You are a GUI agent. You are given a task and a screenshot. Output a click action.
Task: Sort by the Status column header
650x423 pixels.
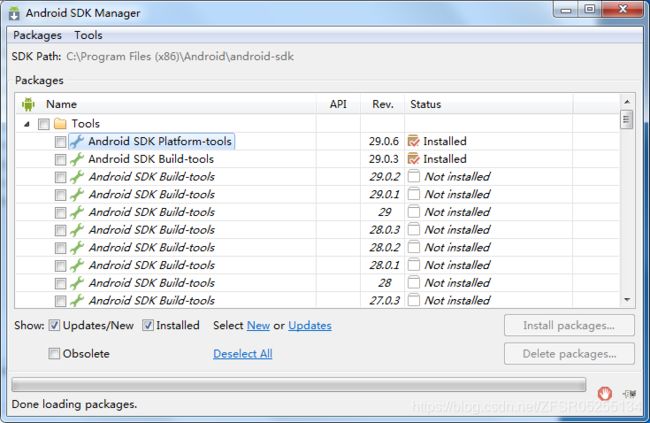pyautogui.click(x=489, y=104)
